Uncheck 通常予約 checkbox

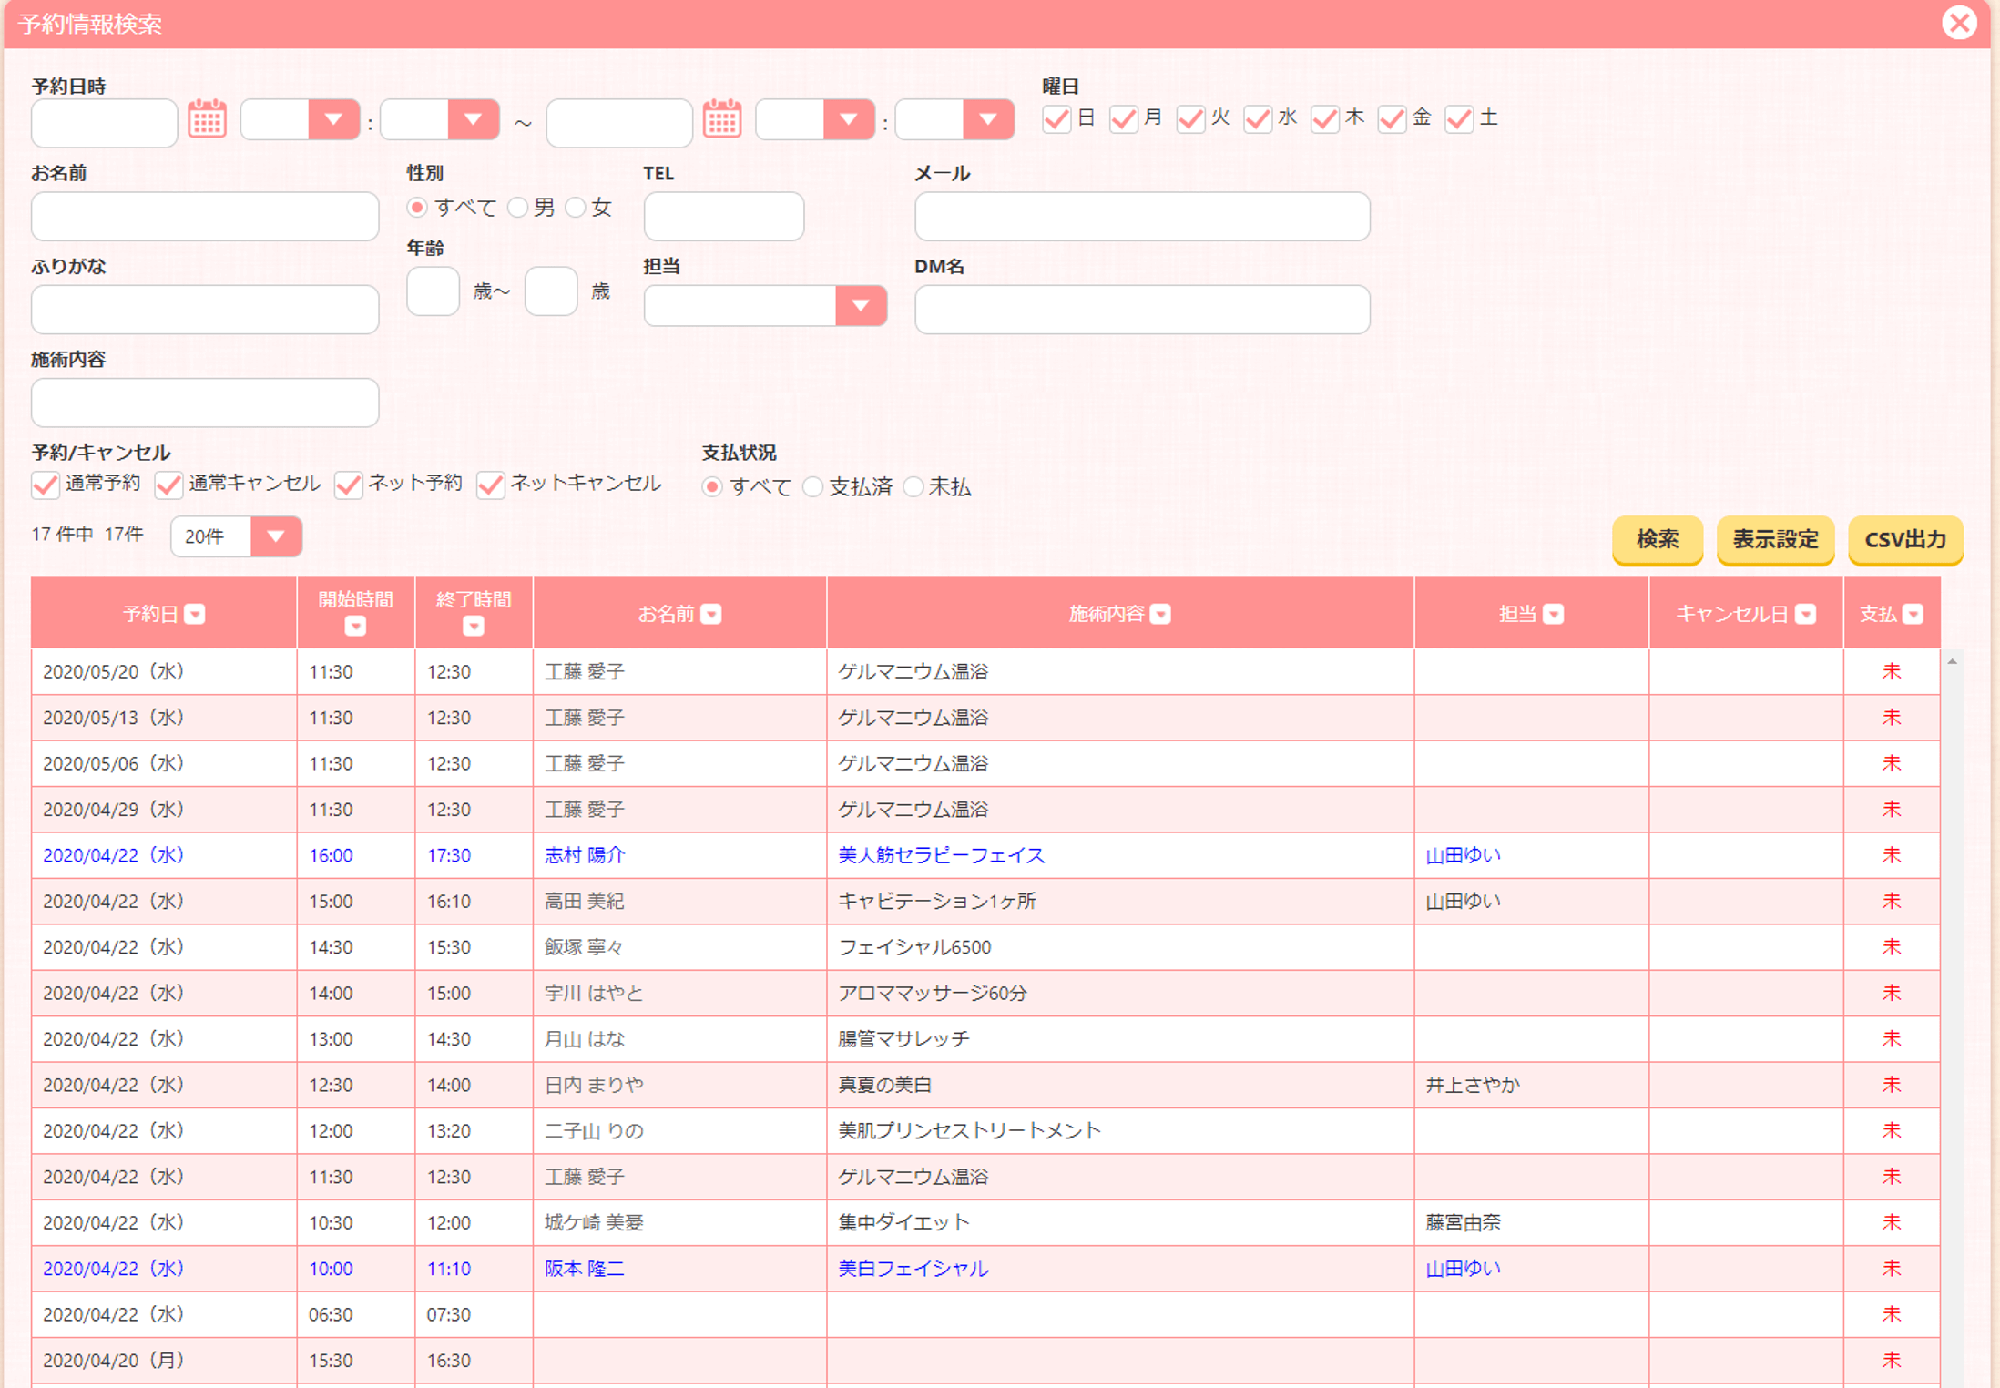45,485
